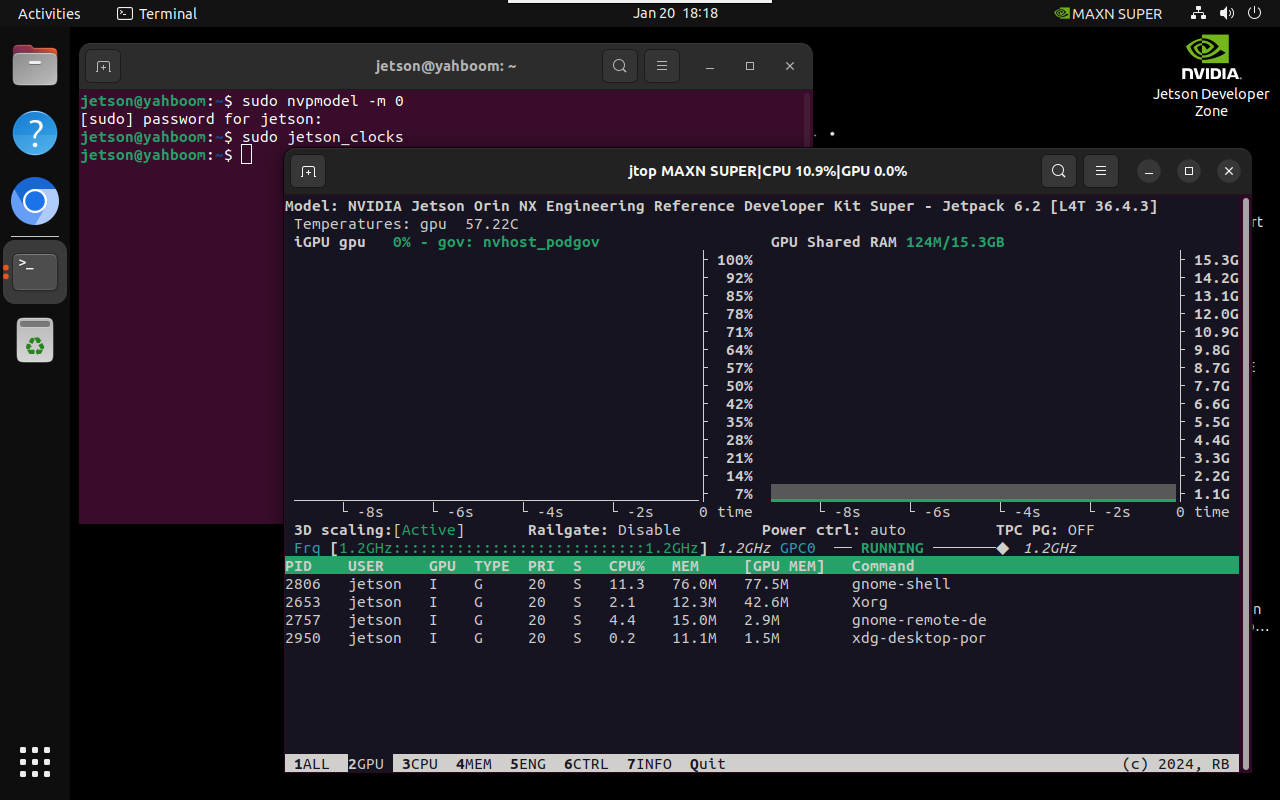Launch Chromium browser from dock

click(x=35, y=203)
